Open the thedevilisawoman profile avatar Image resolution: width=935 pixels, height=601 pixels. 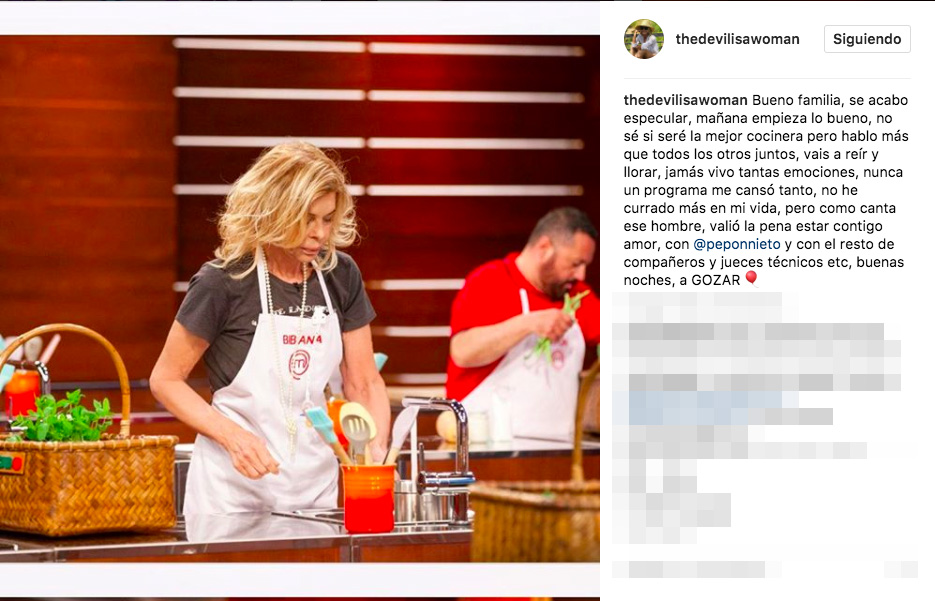coord(644,39)
